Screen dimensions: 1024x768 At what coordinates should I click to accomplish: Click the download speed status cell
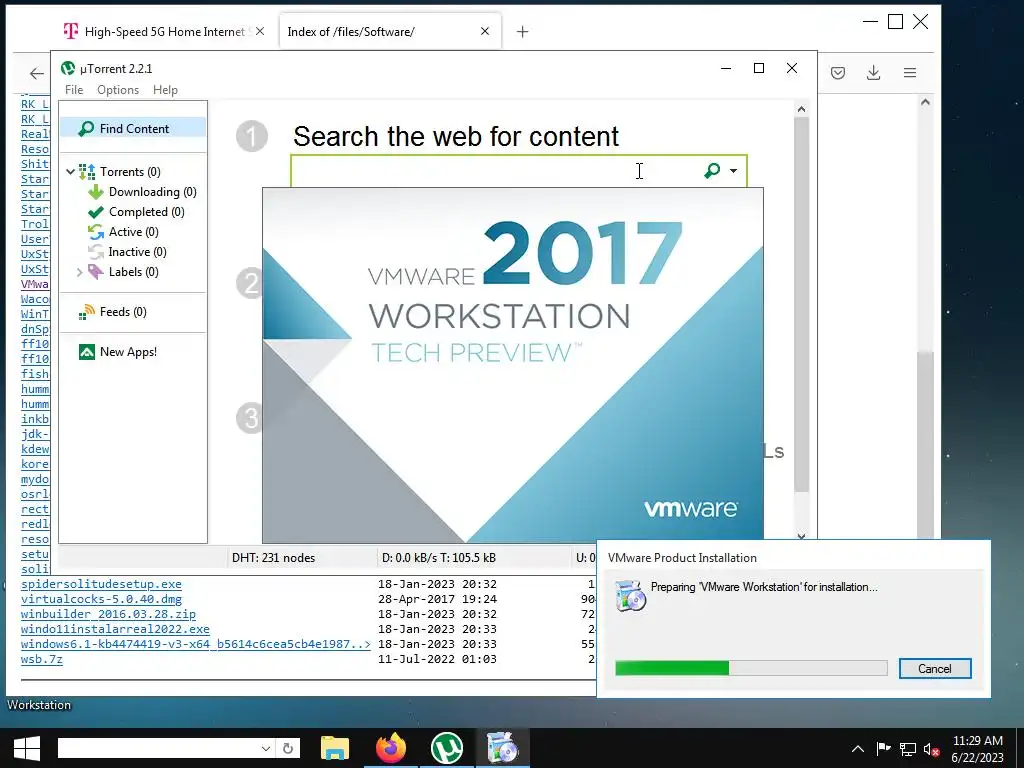[439, 558]
